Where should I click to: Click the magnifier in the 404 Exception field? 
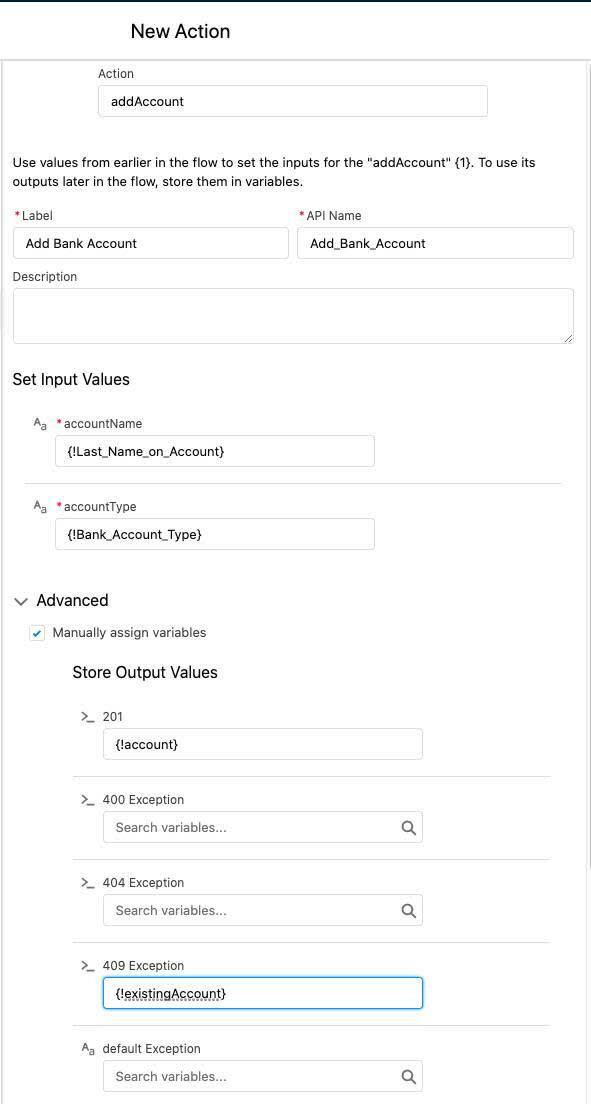pyautogui.click(x=408, y=910)
